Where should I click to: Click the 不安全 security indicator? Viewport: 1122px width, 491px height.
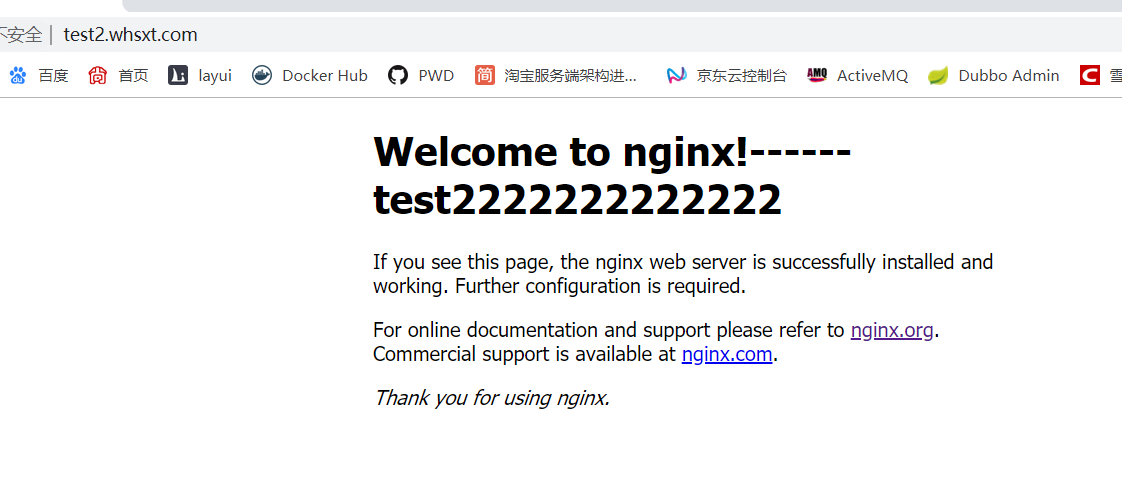pos(20,35)
